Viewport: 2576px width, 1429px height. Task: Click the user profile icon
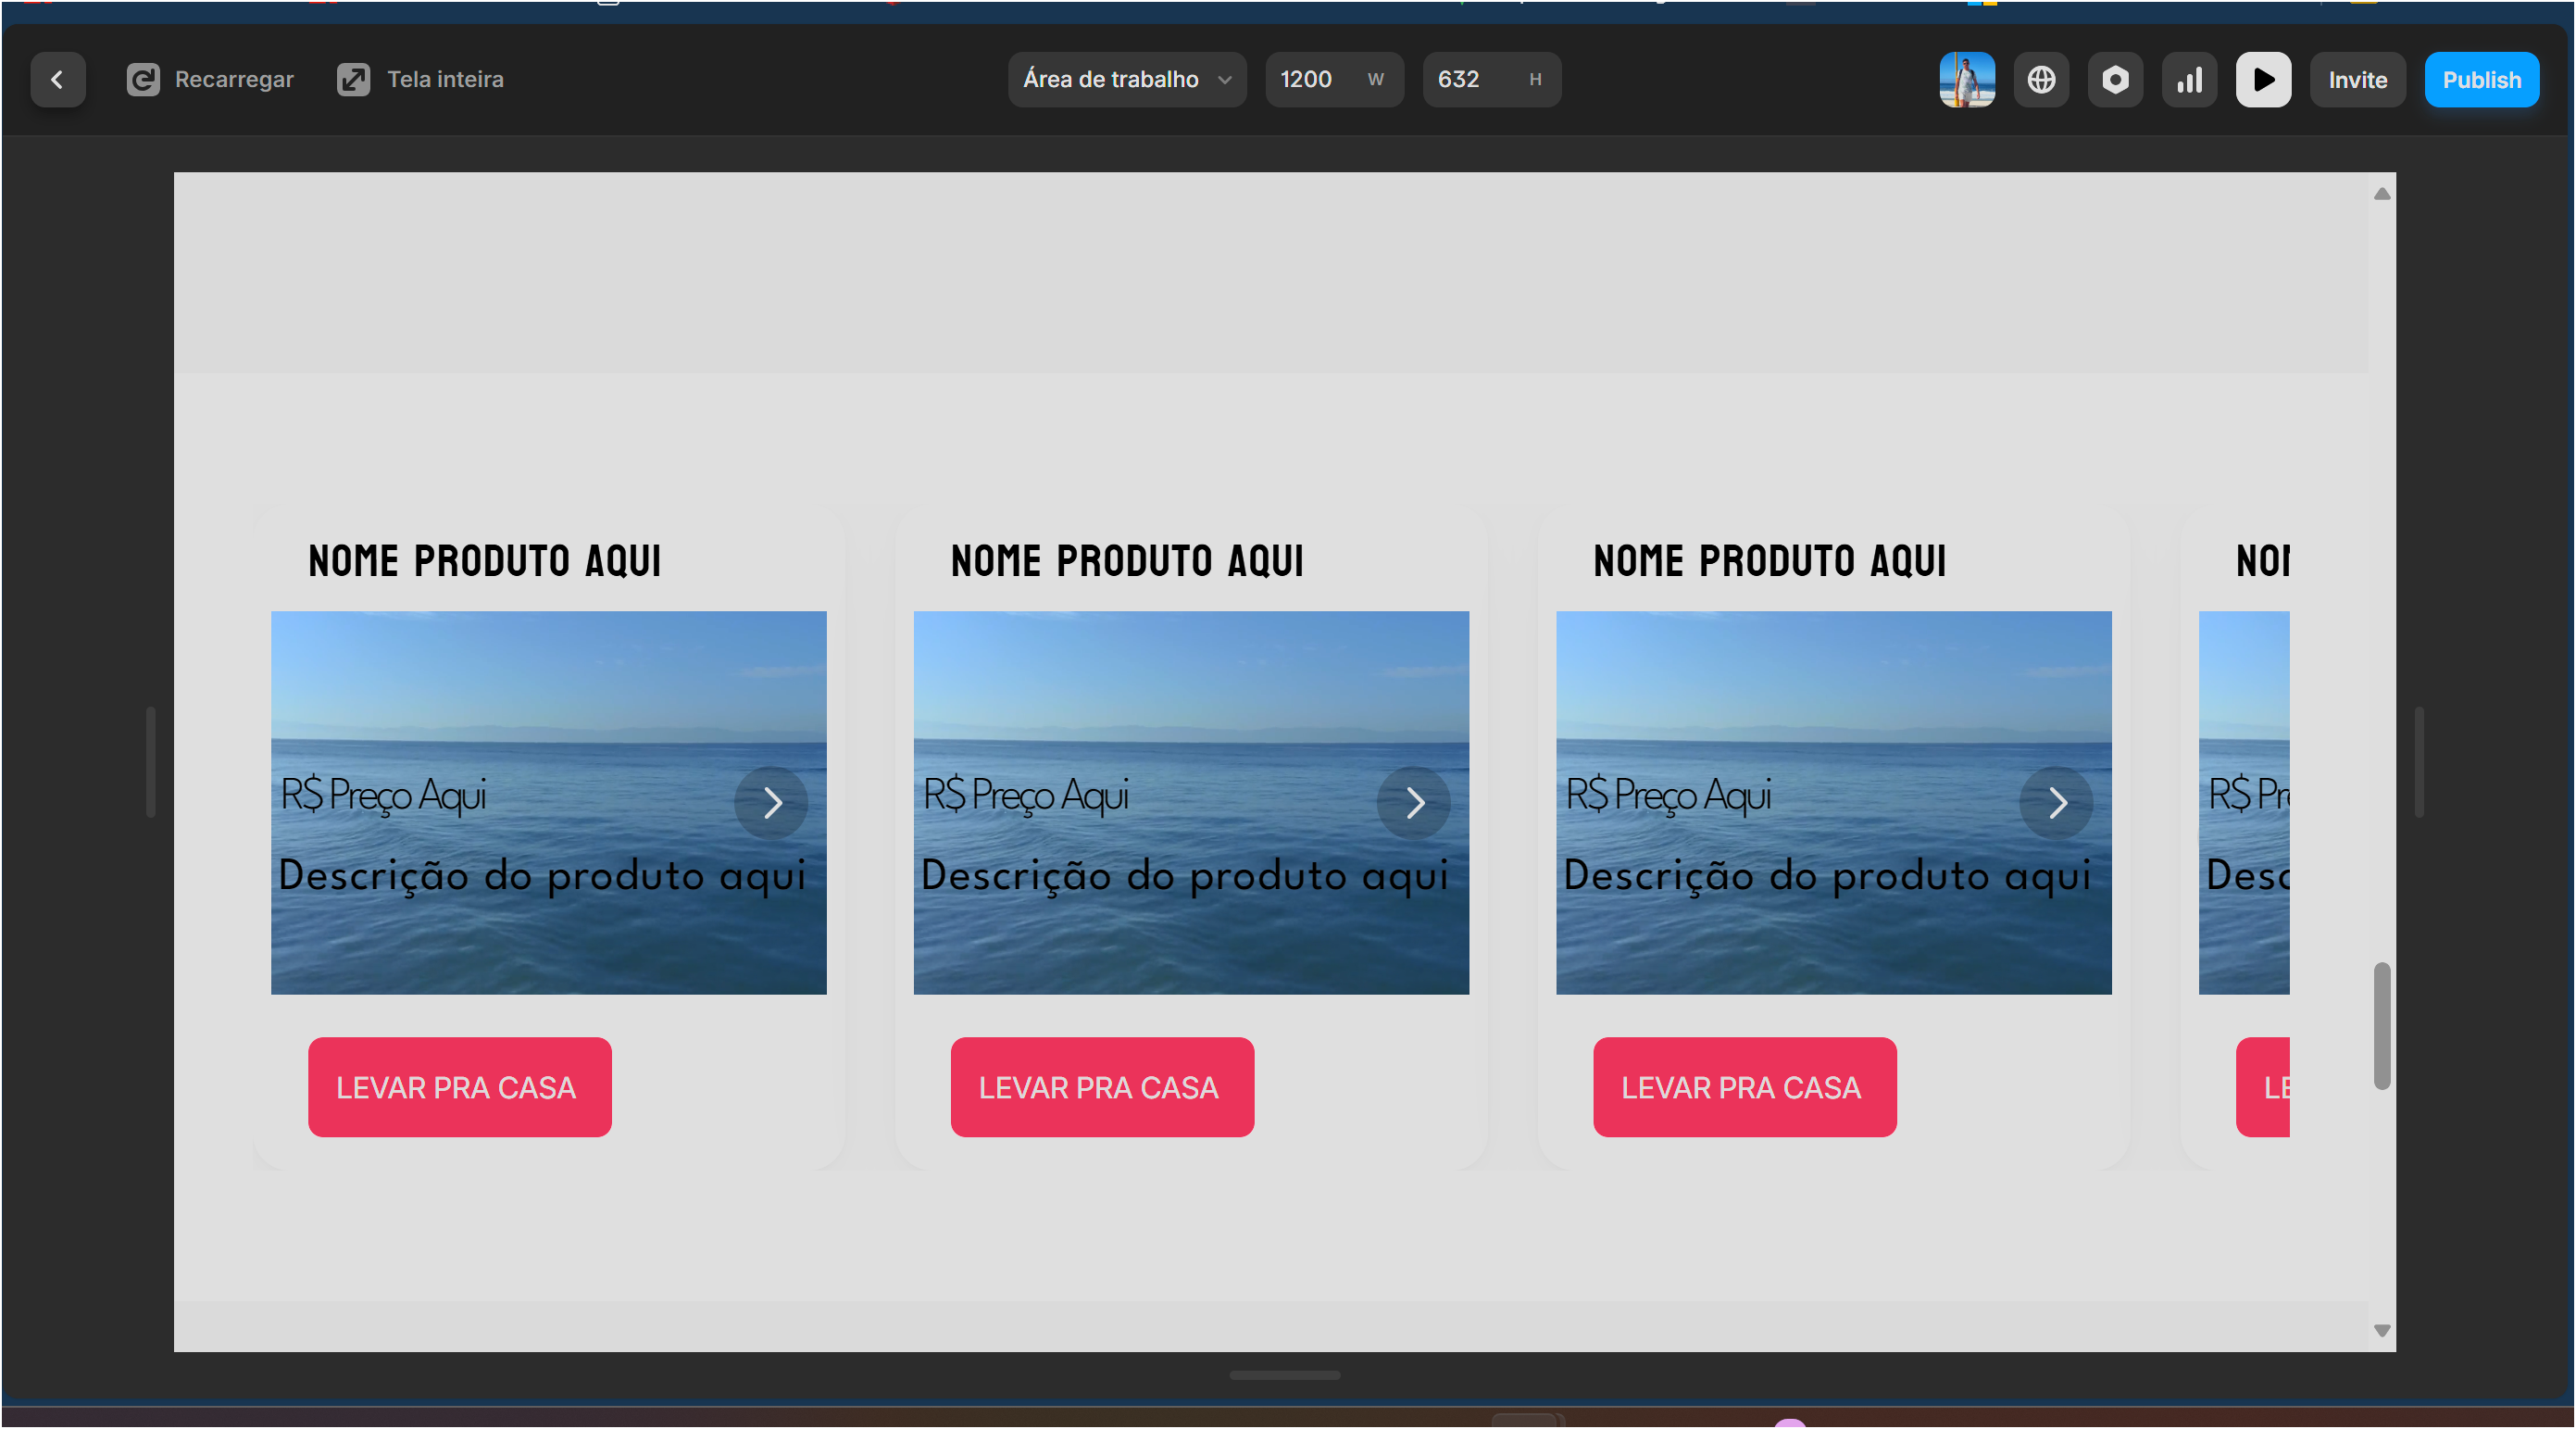(1968, 80)
